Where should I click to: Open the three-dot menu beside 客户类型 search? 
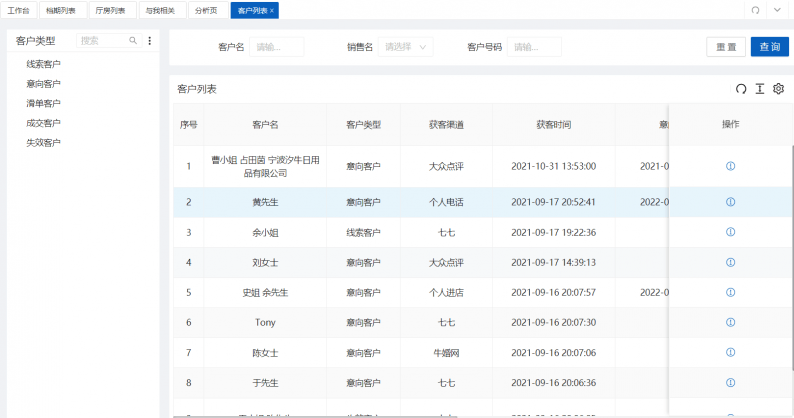149,41
